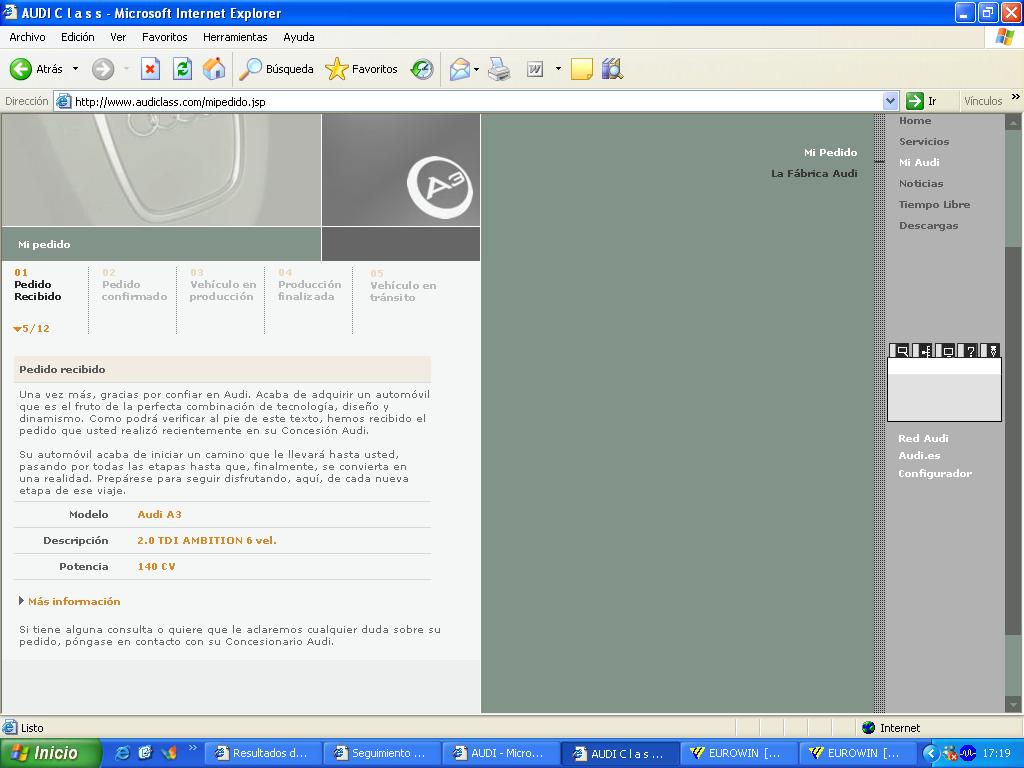Open Descargas in the side menu
Image resolution: width=1024 pixels, height=768 pixels.
pyautogui.click(x=928, y=225)
